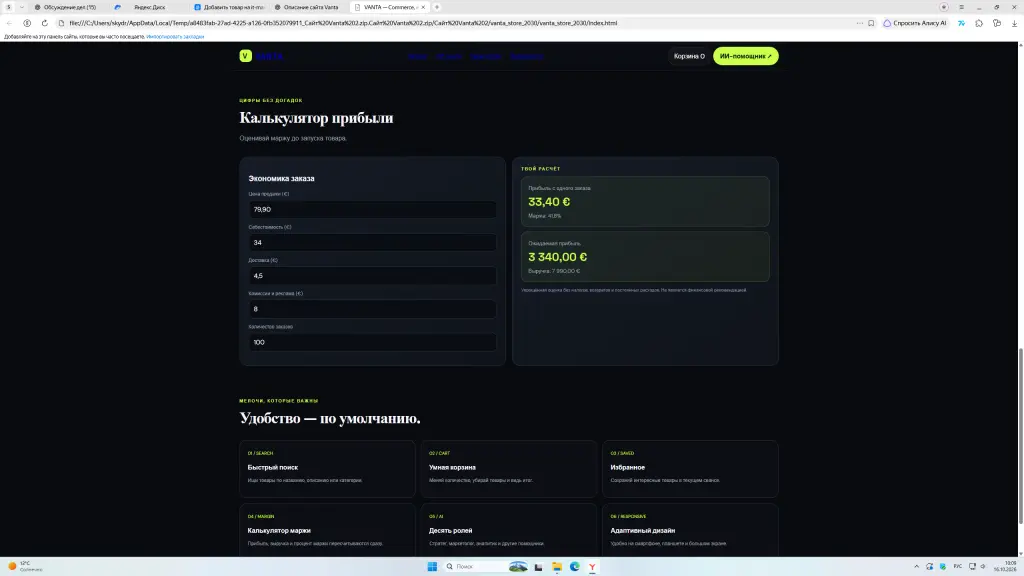
Task: Click the «Адаптивный дизайн» feature card
Action: 690,530
